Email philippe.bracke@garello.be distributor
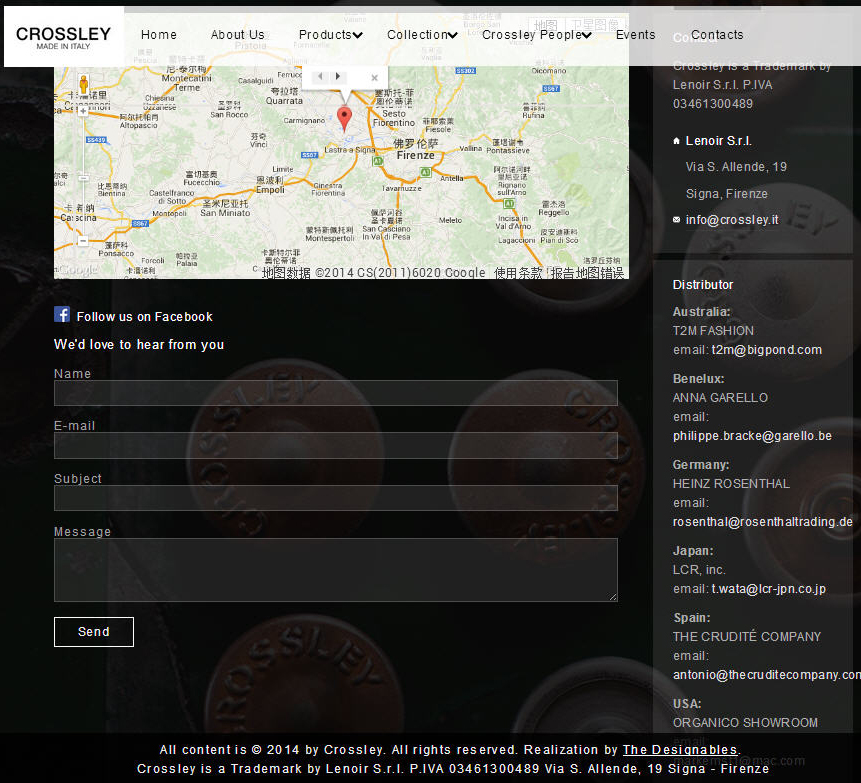This screenshot has width=861, height=783. coord(752,436)
